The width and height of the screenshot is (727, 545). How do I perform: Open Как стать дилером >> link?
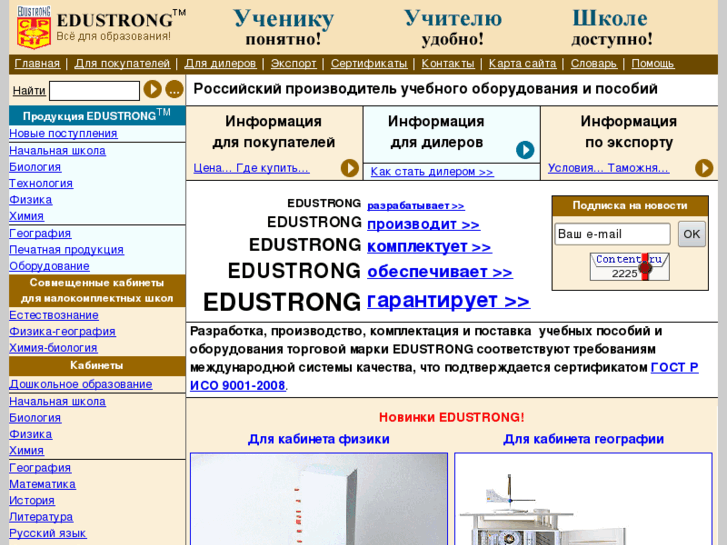pos(432,172)
